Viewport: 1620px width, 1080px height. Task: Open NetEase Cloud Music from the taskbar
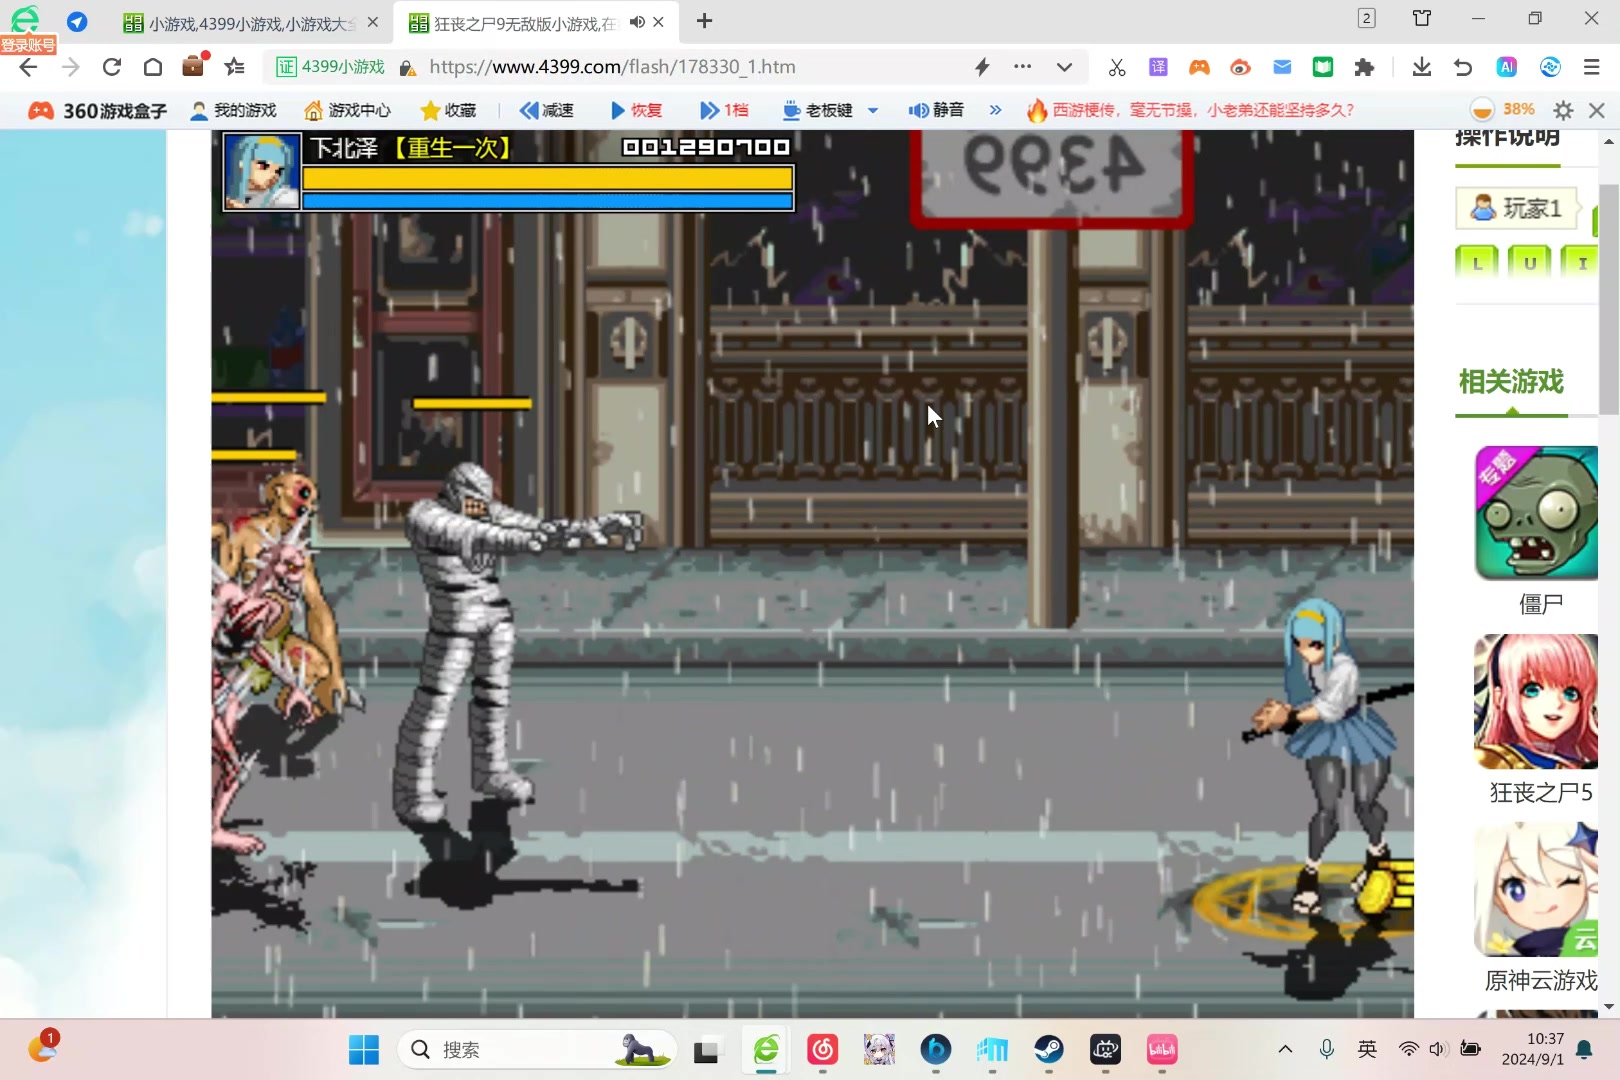pyautogui.click(x=822, y=1050)
